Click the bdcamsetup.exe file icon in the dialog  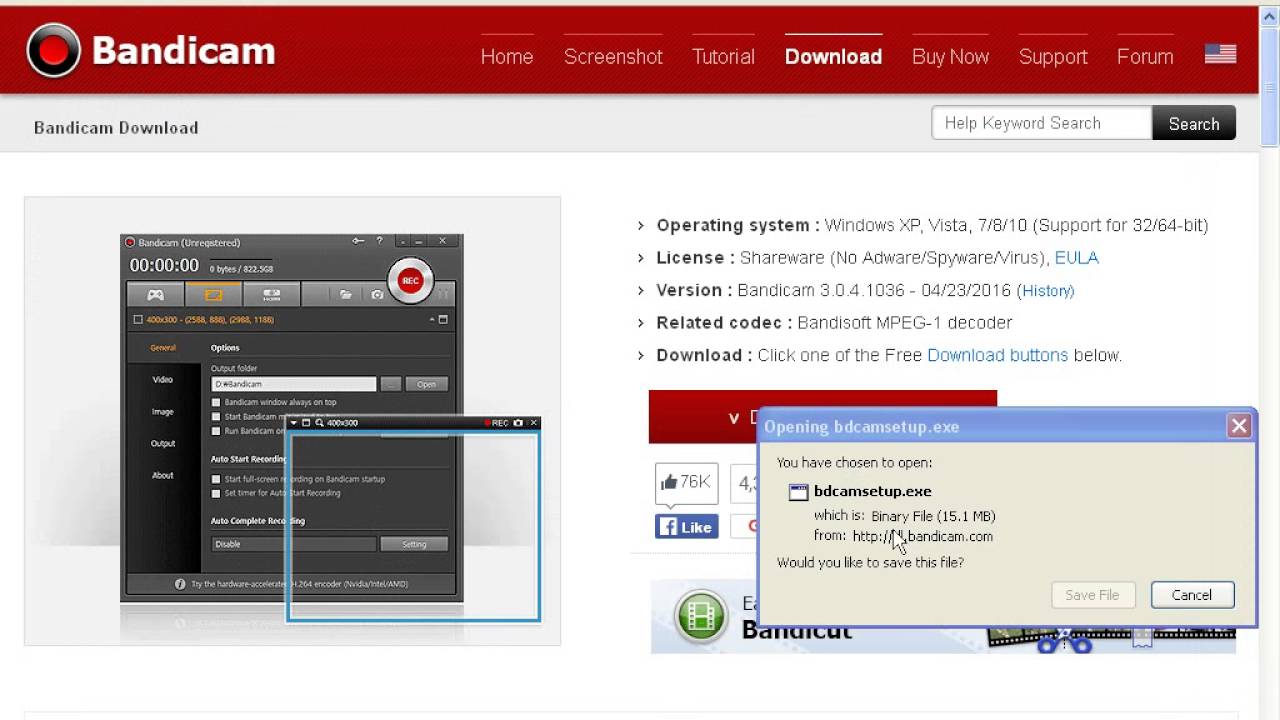pyautogui.click(x=798, y=492)
